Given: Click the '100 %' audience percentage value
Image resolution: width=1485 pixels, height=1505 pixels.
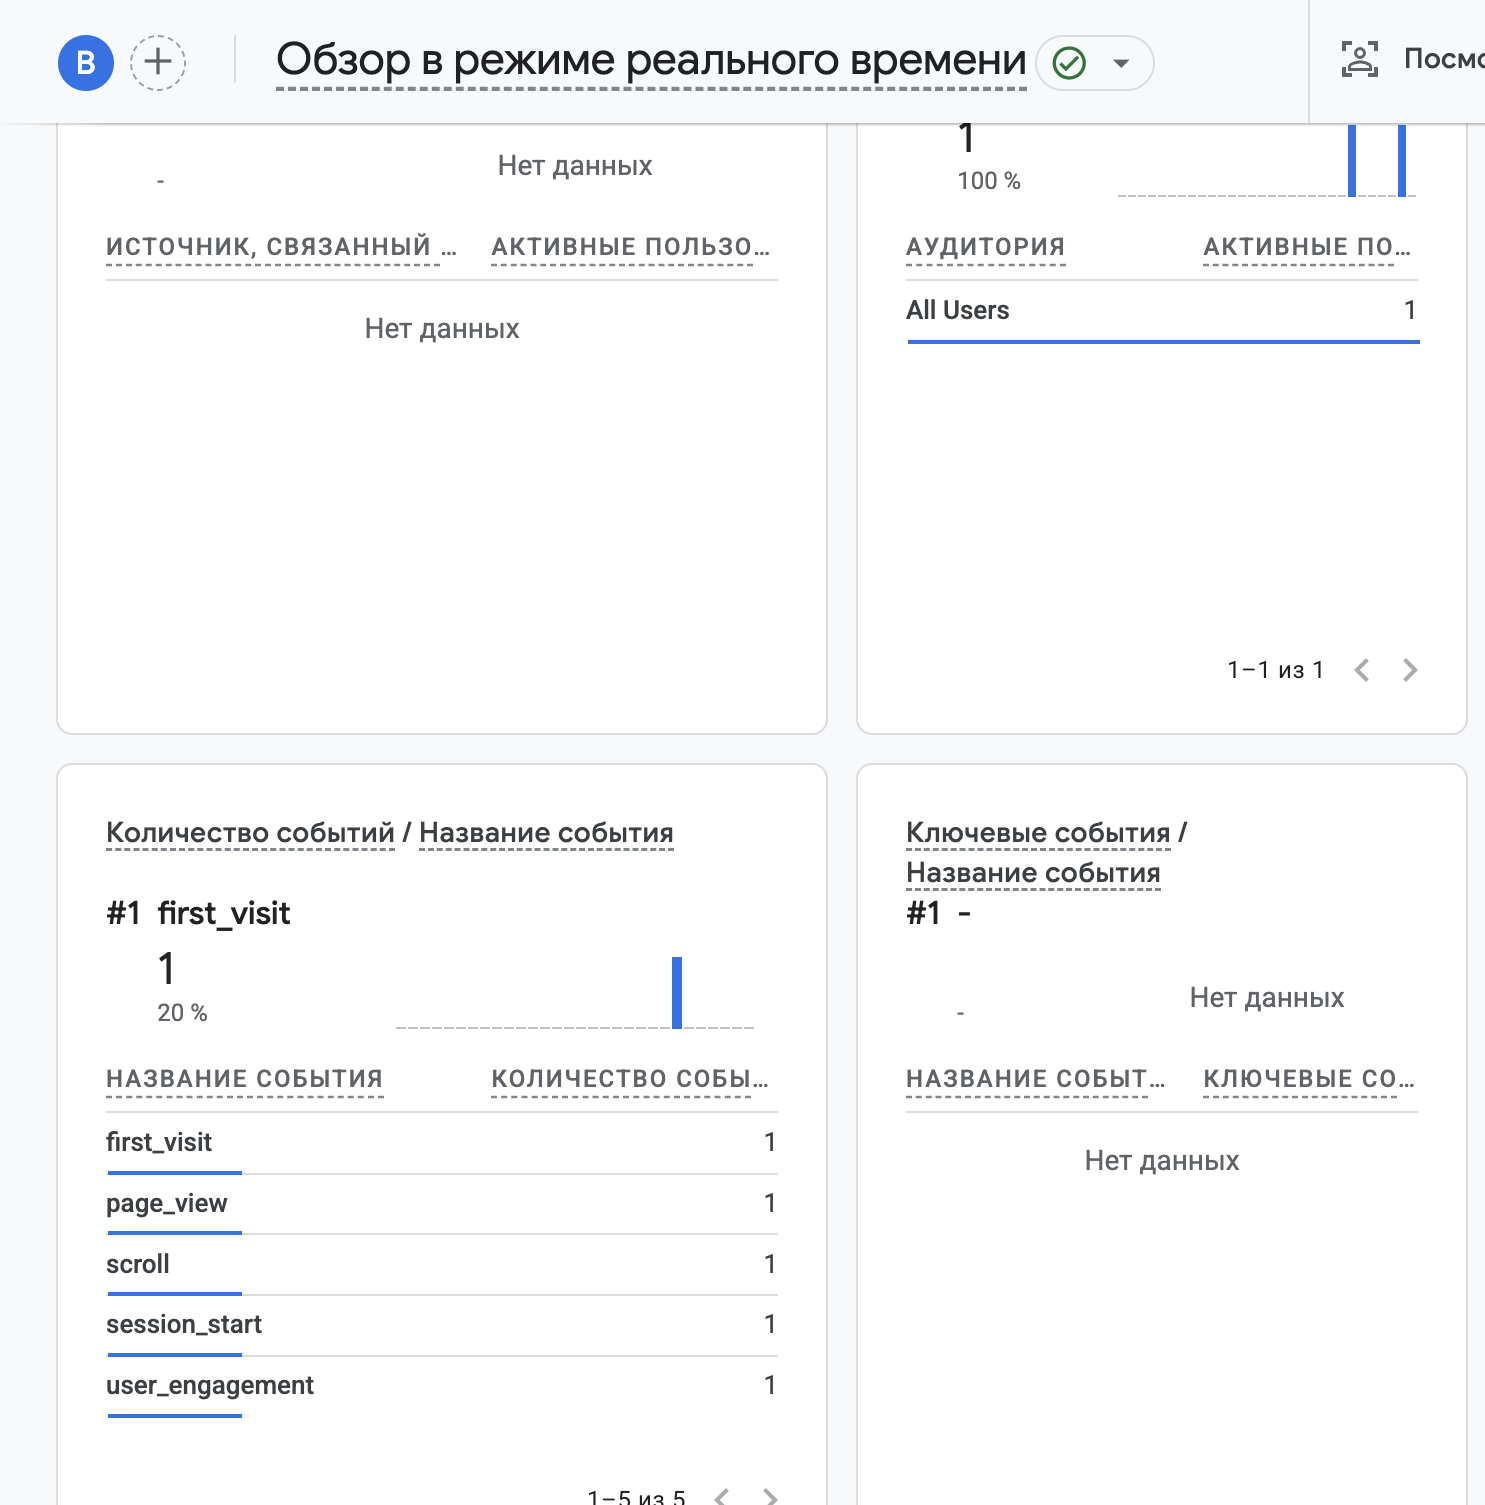Looking at the screenshot, I should (x=989, y=181).
